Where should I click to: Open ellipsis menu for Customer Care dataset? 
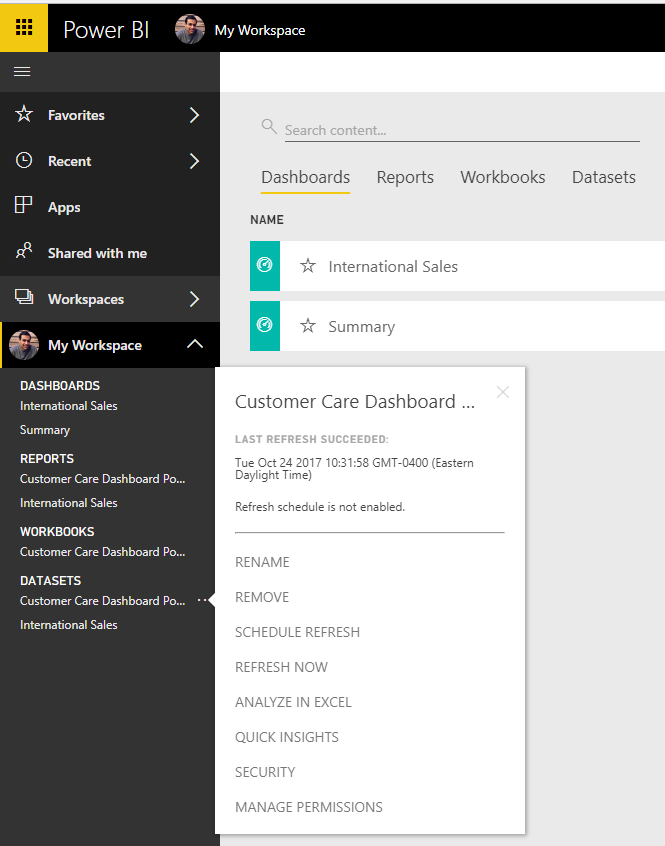pyautogui.click(x=202, y=600)
